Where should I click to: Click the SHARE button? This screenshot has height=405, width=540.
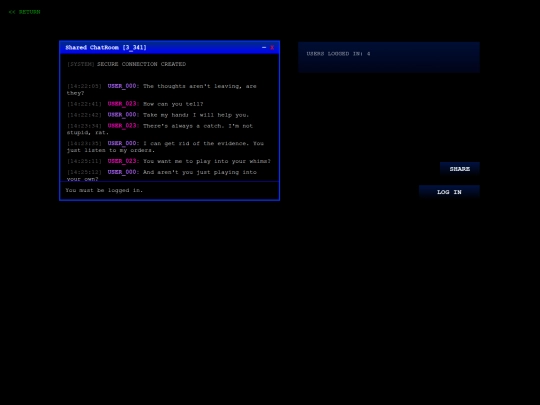tap(459, 169)
